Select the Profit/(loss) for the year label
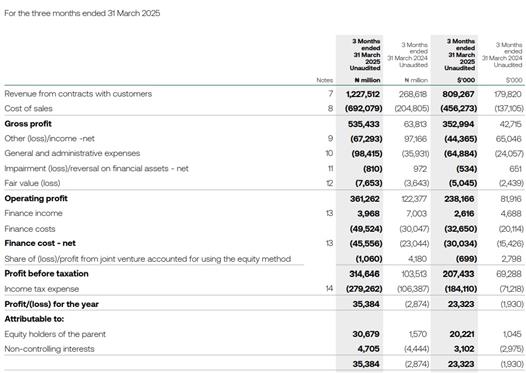Image resolution: width=526 pixels, height=373 pixels. (x=51, y=304)
